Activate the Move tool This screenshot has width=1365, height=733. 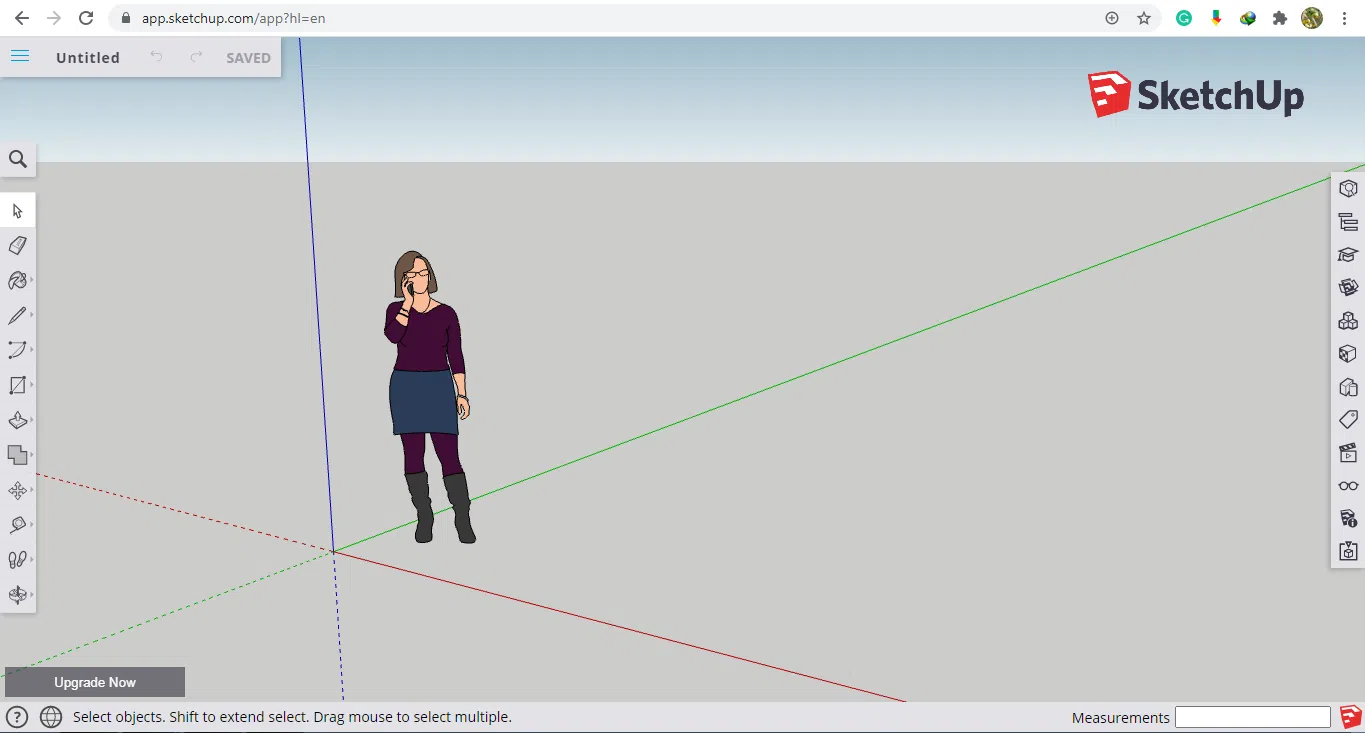[x=18, y=489]
